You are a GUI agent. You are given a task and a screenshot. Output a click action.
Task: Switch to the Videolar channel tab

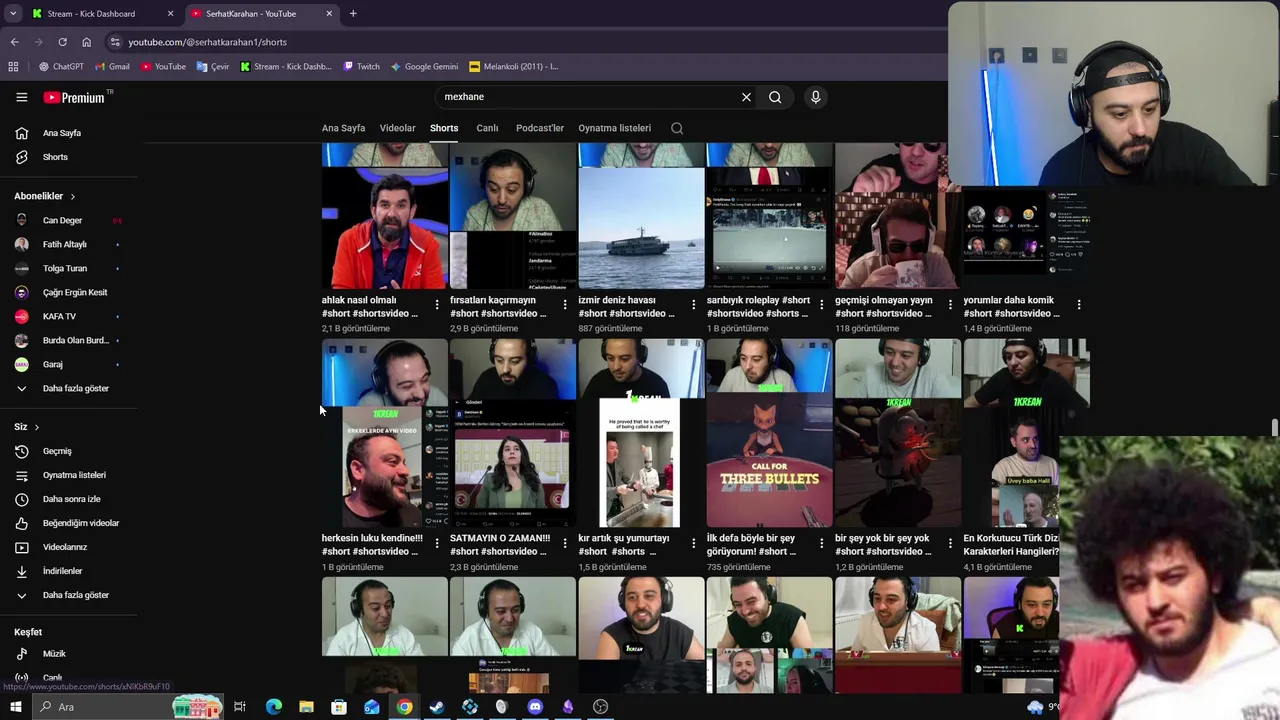tap(397, 128)
